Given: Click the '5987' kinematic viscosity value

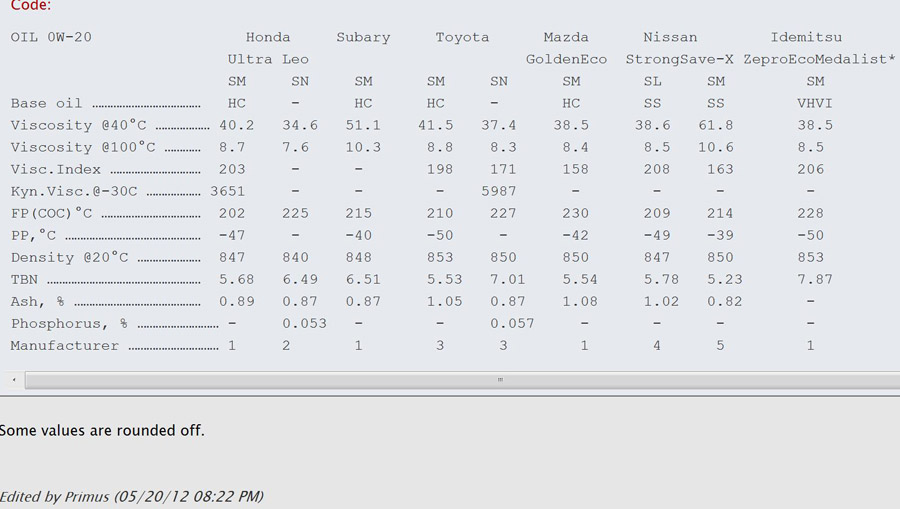Looking at the screenshot, I should [499, 191].
